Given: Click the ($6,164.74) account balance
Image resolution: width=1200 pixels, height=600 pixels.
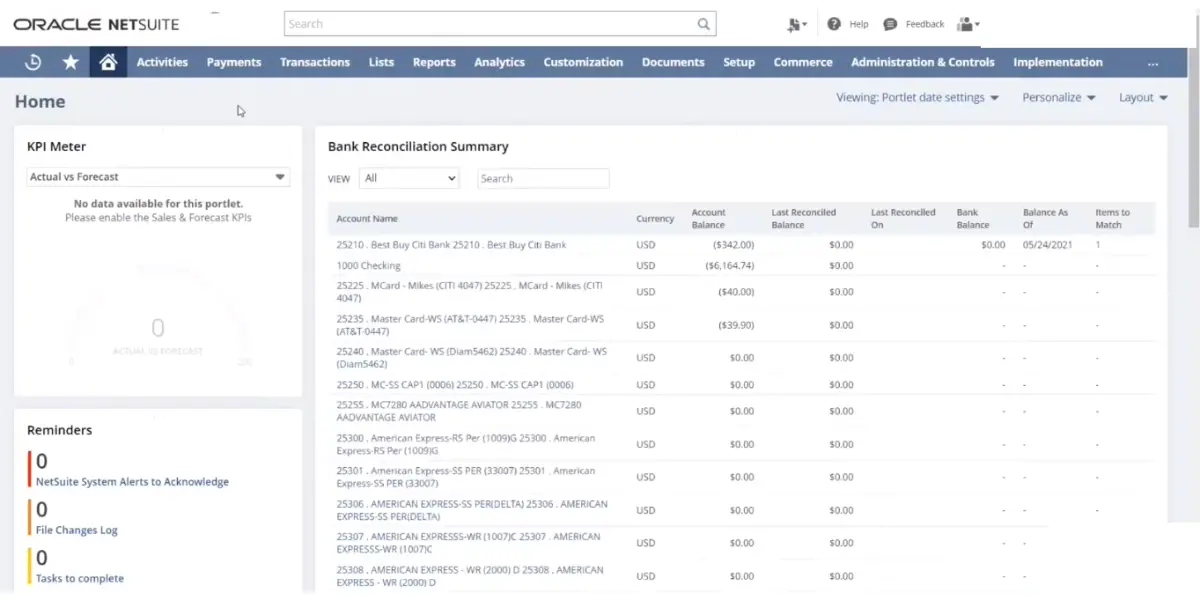Looking at the screenshot, I should (730, 266).
